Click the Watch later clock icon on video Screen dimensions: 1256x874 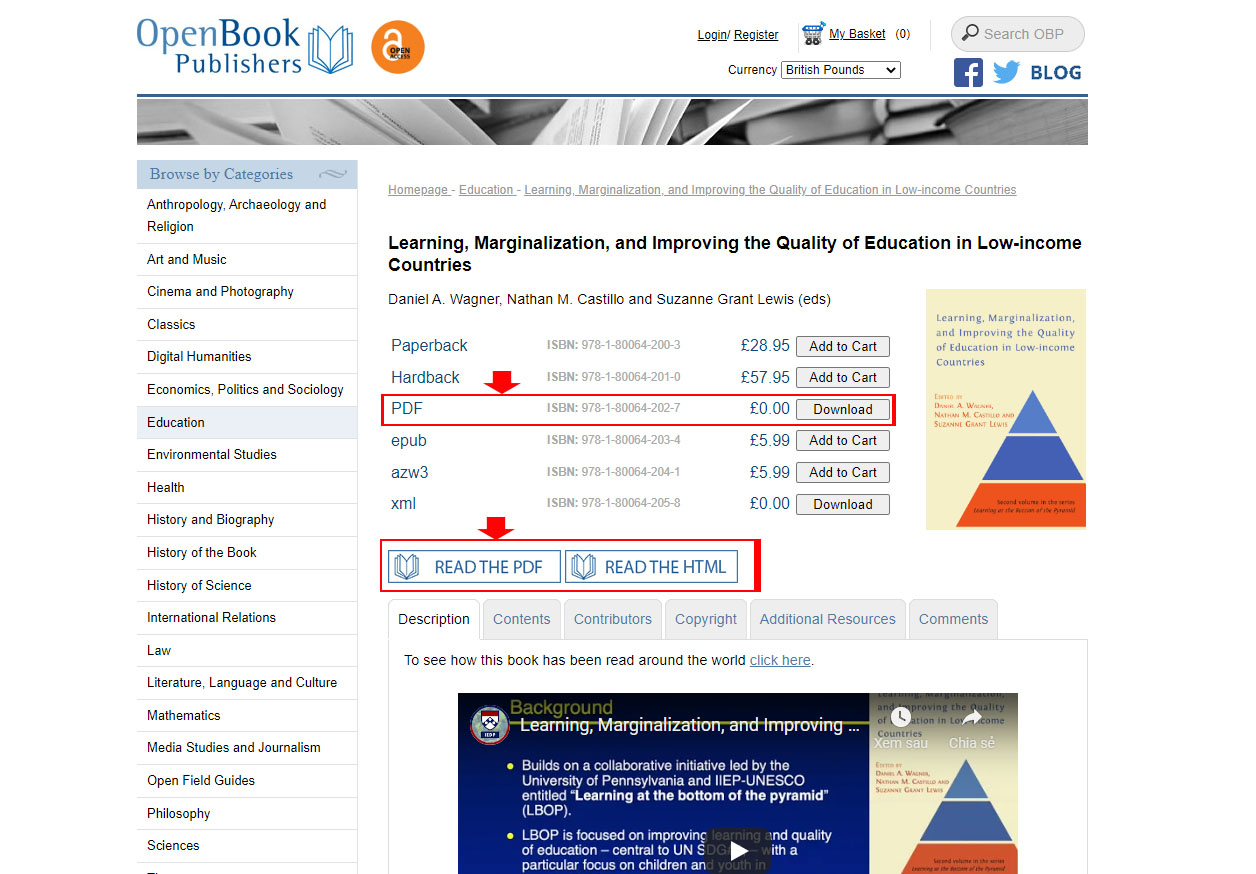point(901,717)
